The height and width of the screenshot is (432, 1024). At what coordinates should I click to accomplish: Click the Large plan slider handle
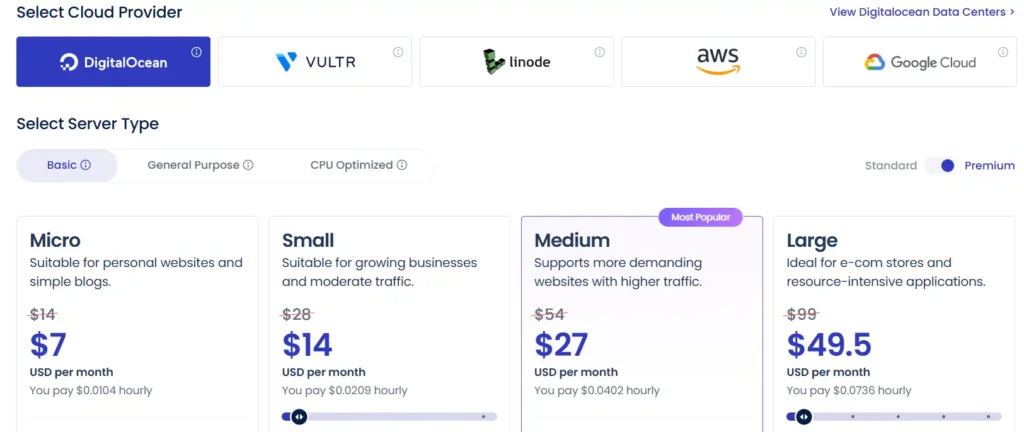tap(804, 416)
